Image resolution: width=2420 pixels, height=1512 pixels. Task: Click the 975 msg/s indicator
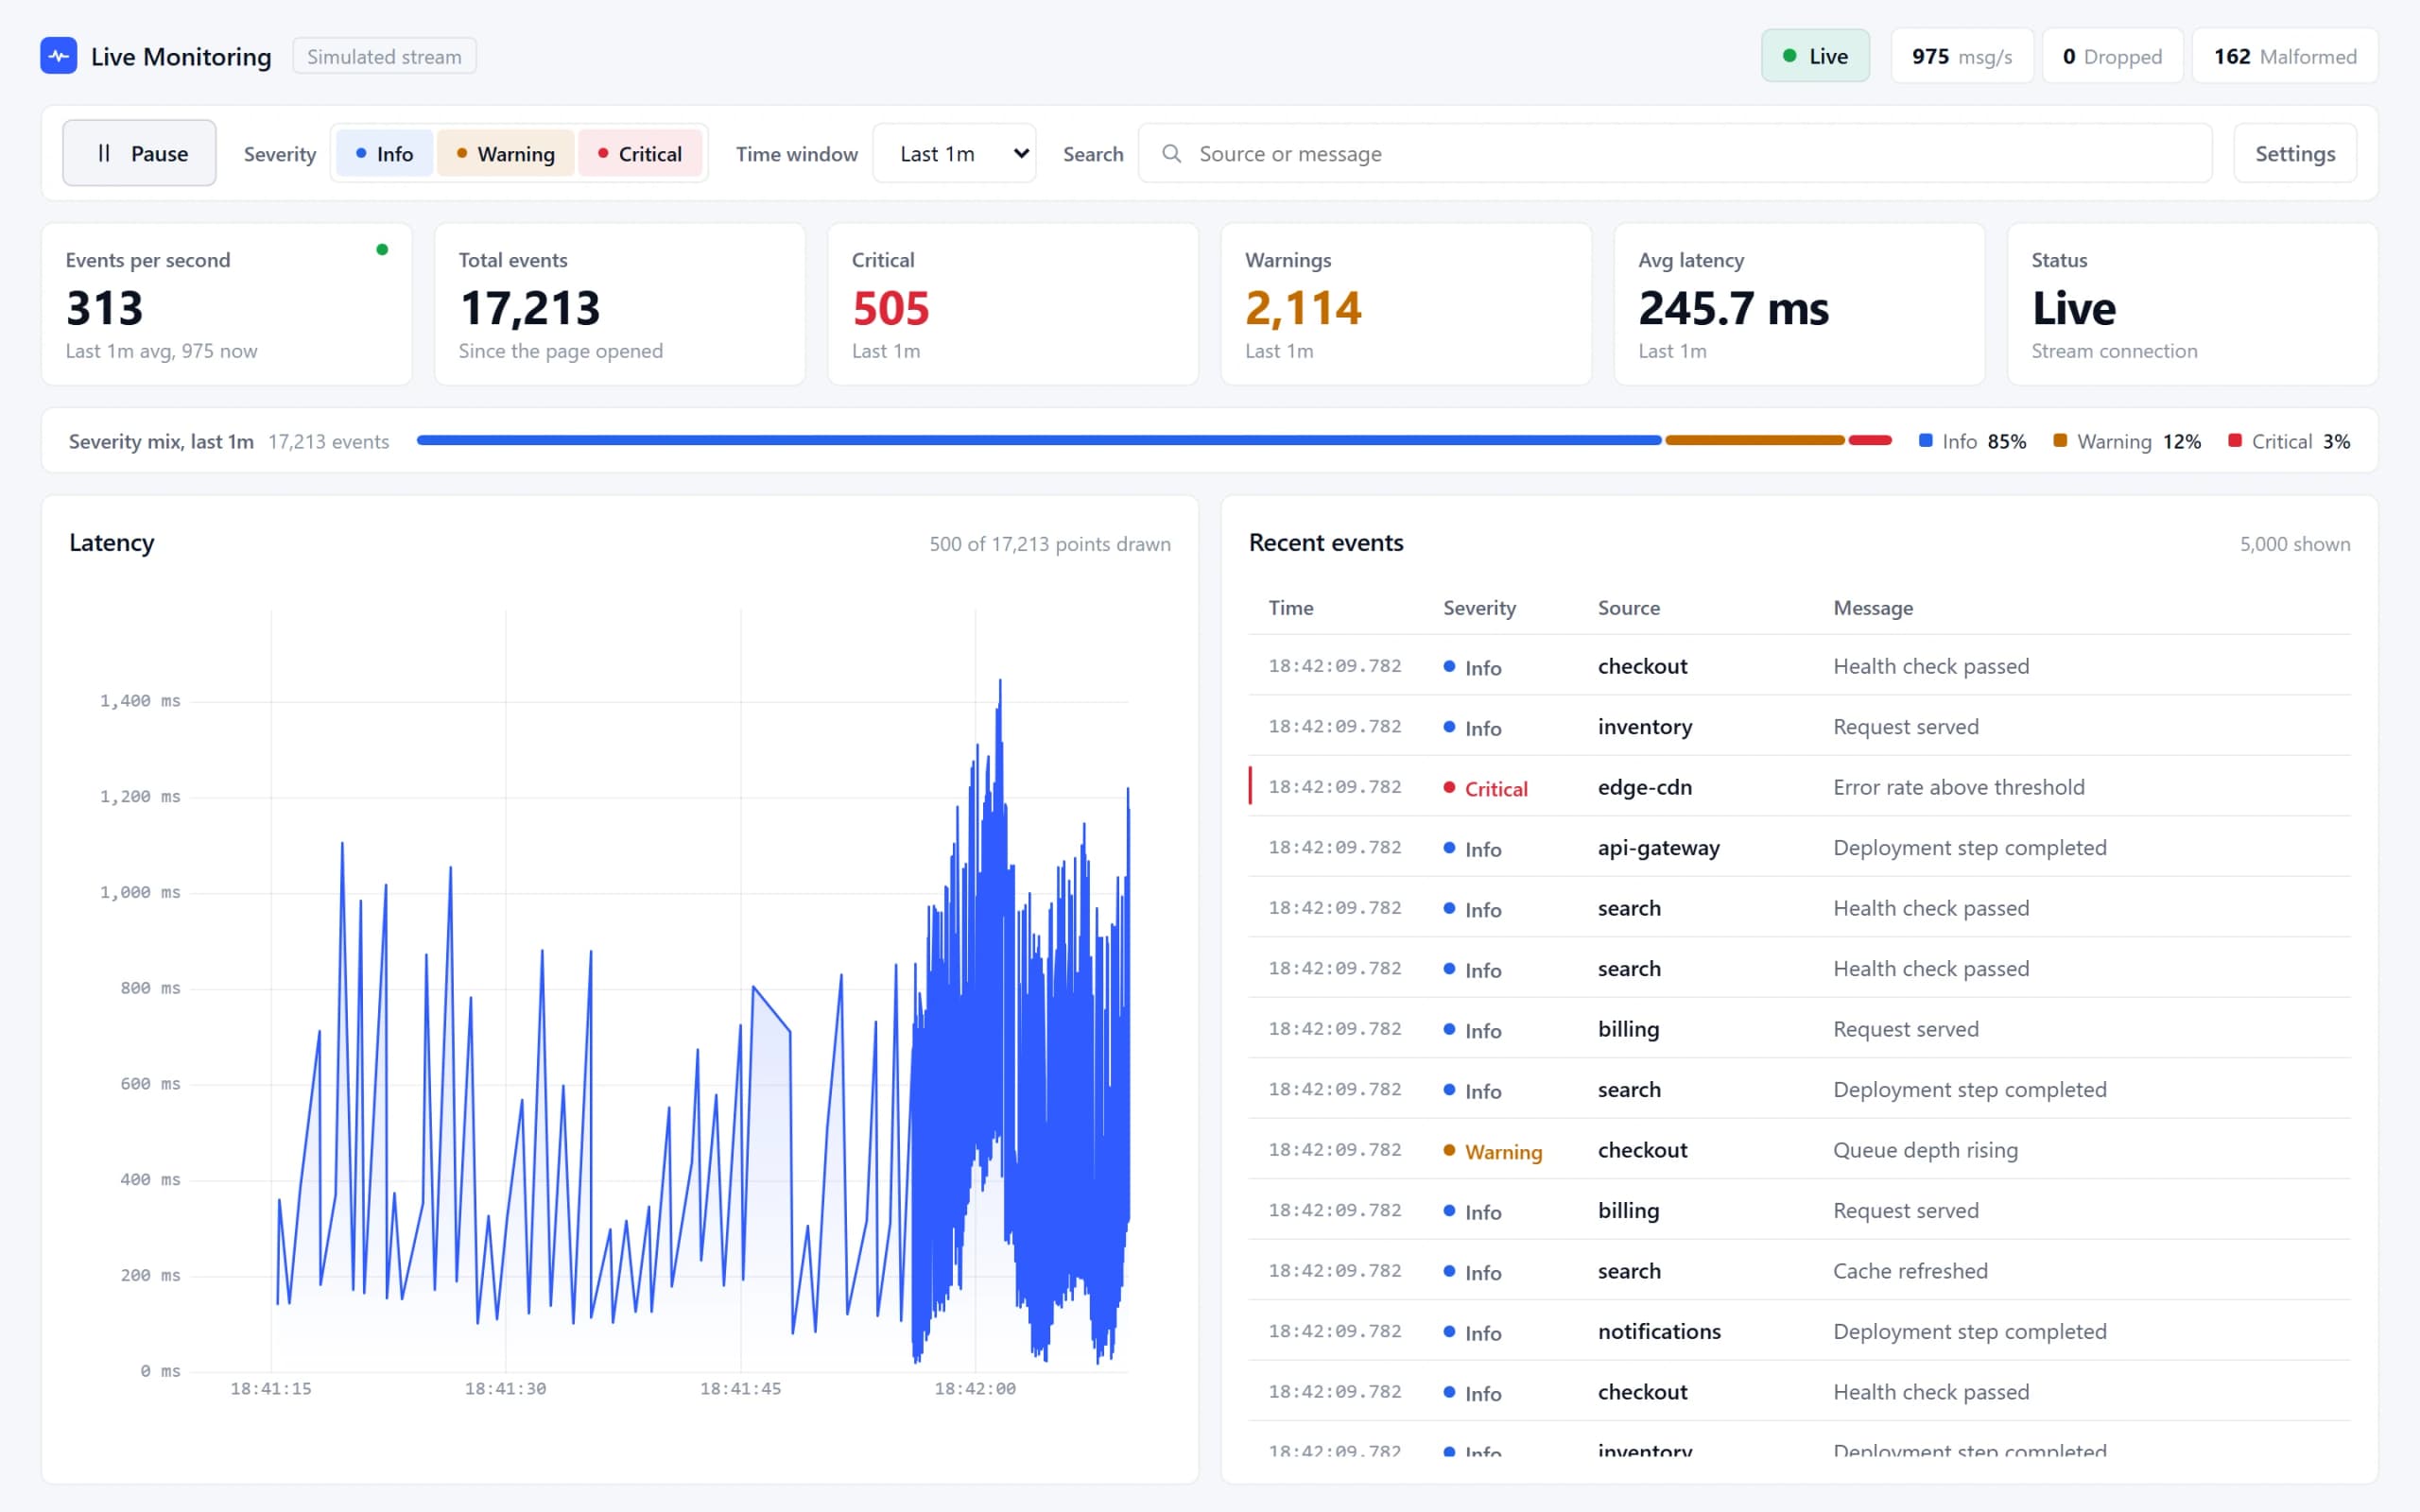click(x=1962, y=56)
